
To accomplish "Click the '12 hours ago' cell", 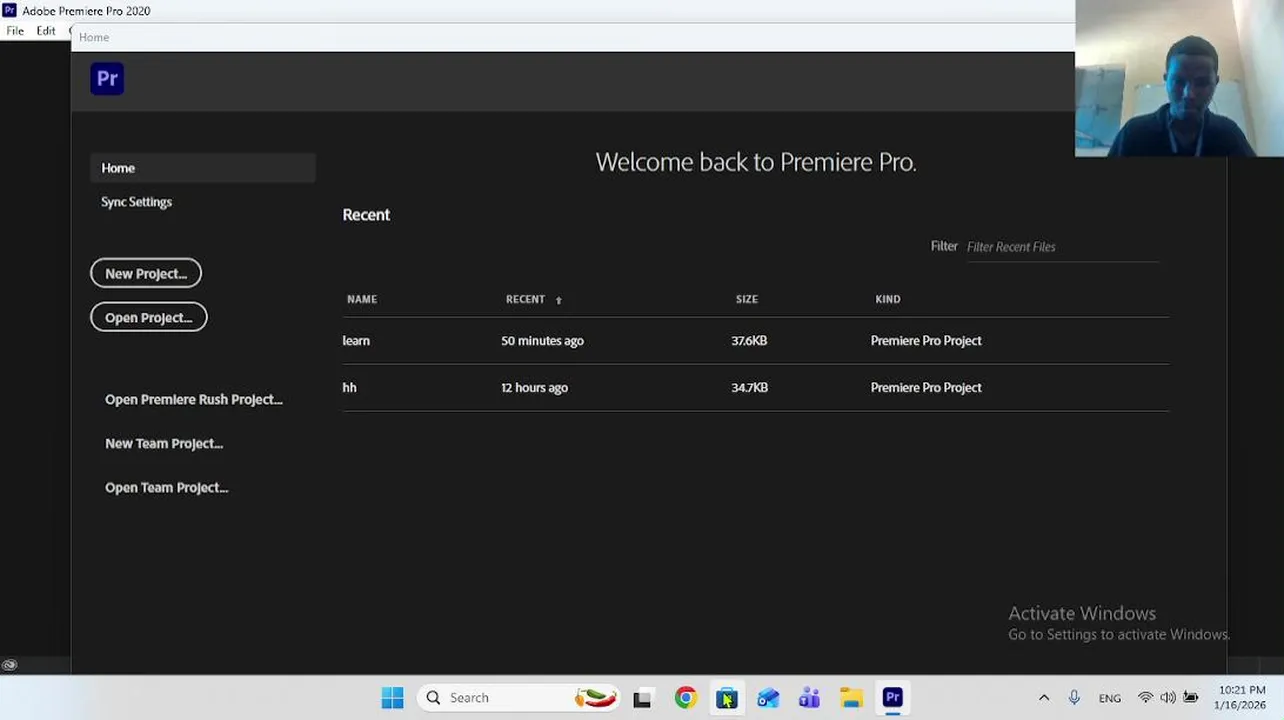I will (534, 388).
